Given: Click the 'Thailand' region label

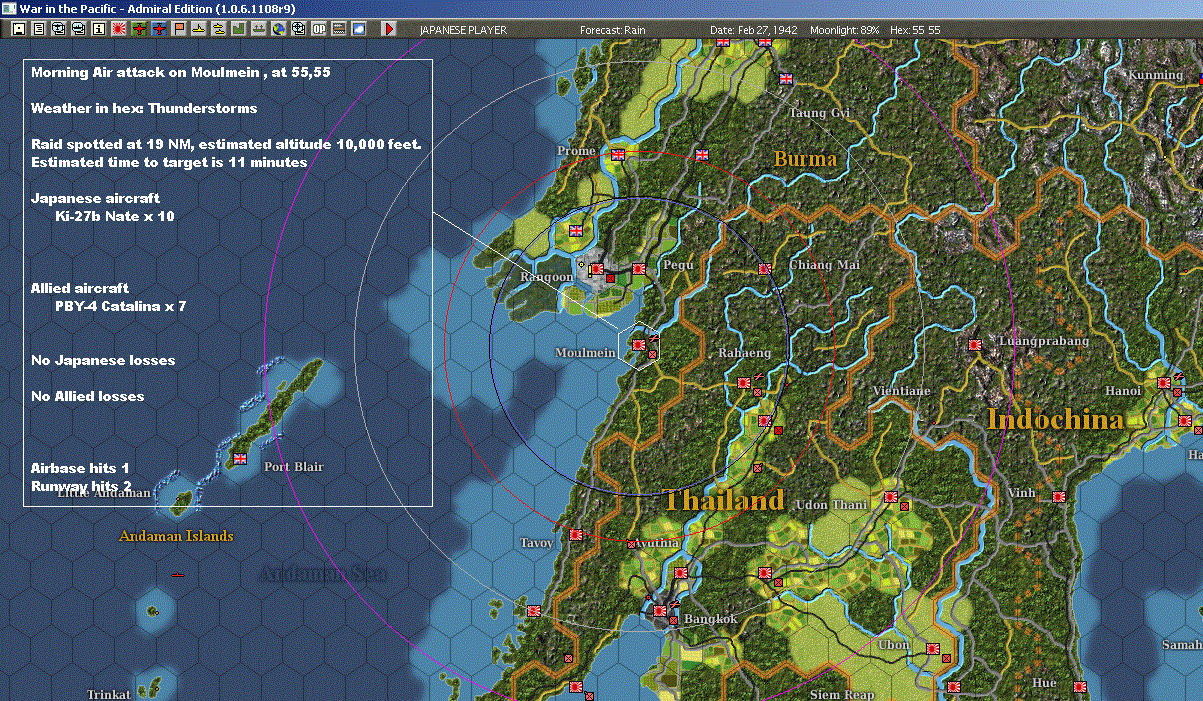Looking at the screenshot, I should click(x=724, y=500).
